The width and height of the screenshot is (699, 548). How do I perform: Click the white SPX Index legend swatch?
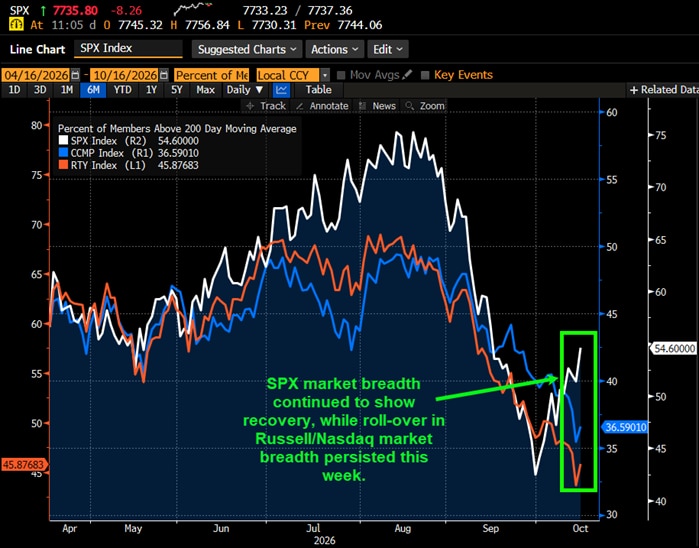pyautogui.click(x=63, y=141)
